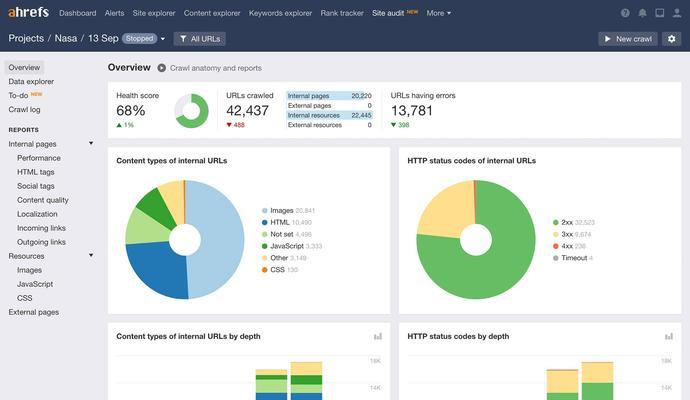Click the Images legend dot

point(264,211)
